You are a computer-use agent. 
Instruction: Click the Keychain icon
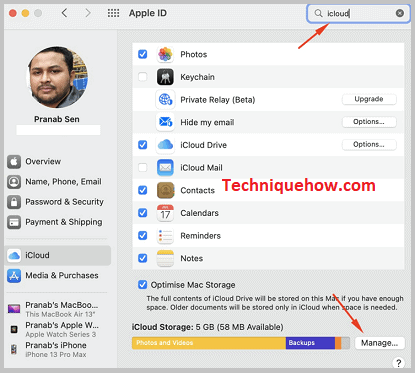[x=165, y=77]
